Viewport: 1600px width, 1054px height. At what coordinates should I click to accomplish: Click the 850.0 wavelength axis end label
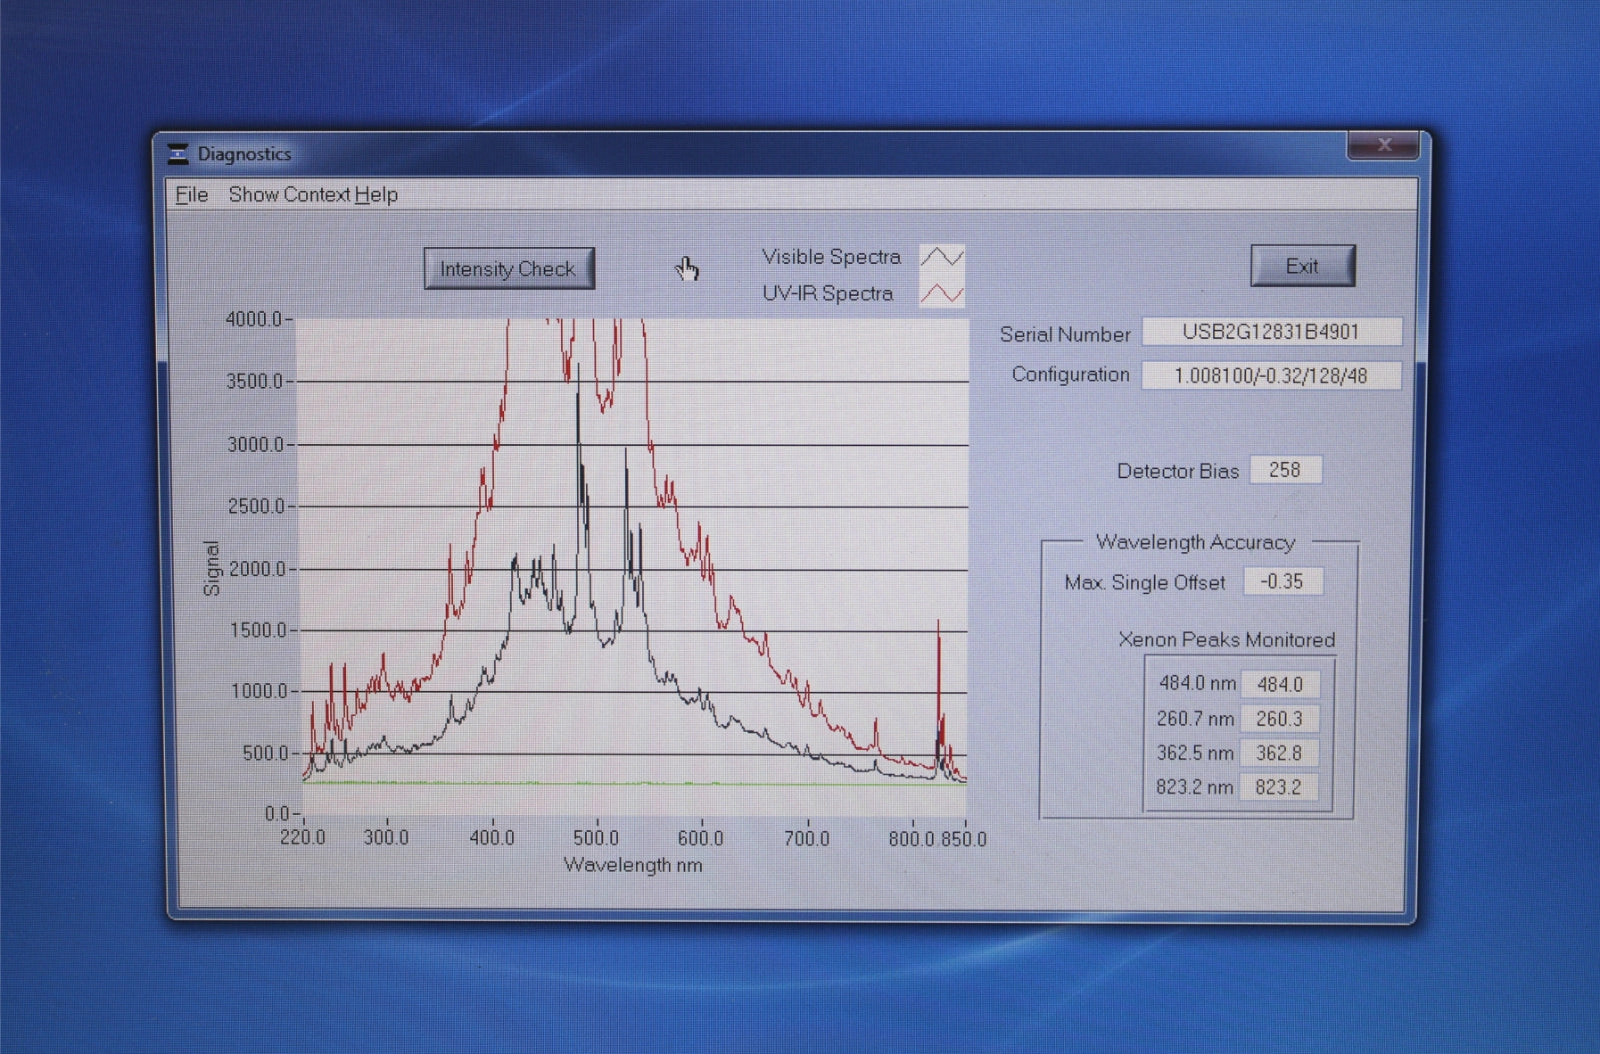click(x=963, y=839)
